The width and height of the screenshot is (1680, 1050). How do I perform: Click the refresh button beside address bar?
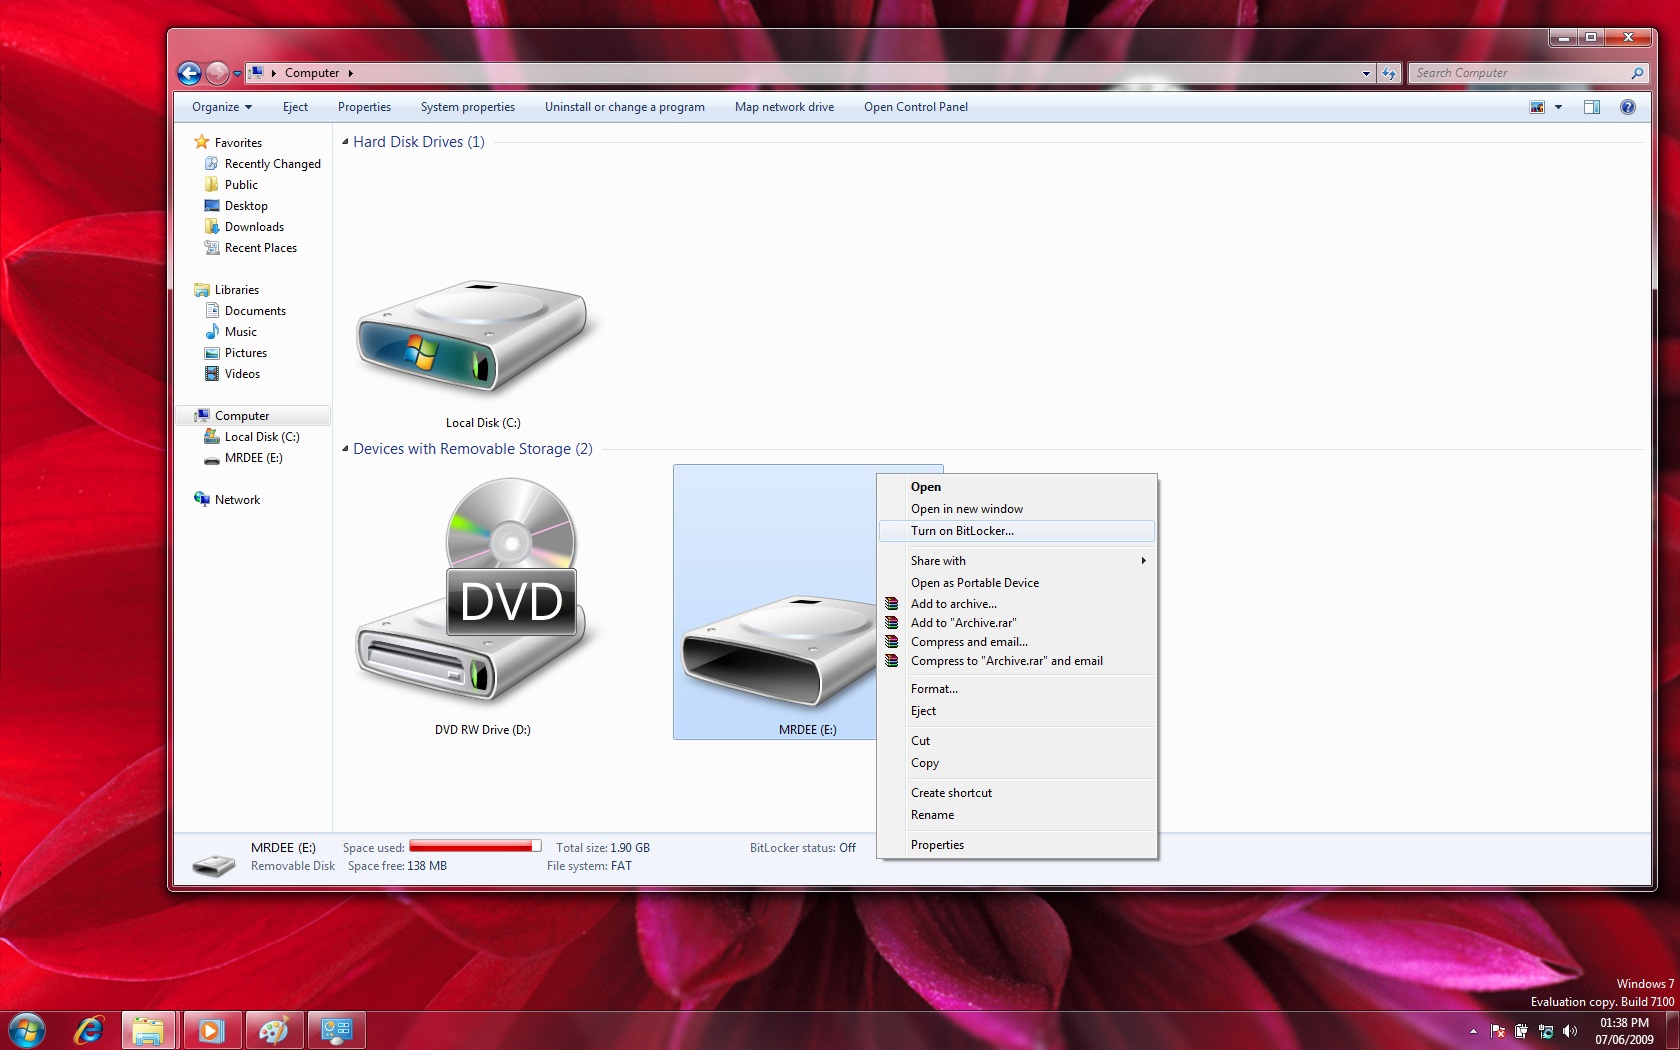[x=1389, y=73]
